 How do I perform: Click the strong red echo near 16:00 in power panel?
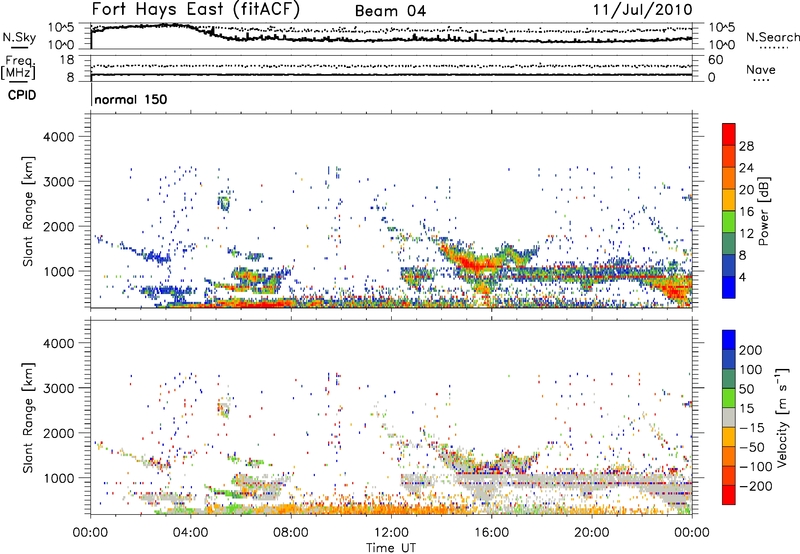pos(474,265)
